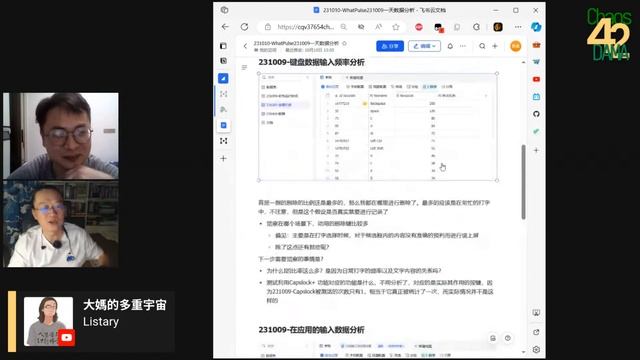Click the value 230 in the Backspace row
The width and height of the screenshot is (640, 360).
pos(432,104)
